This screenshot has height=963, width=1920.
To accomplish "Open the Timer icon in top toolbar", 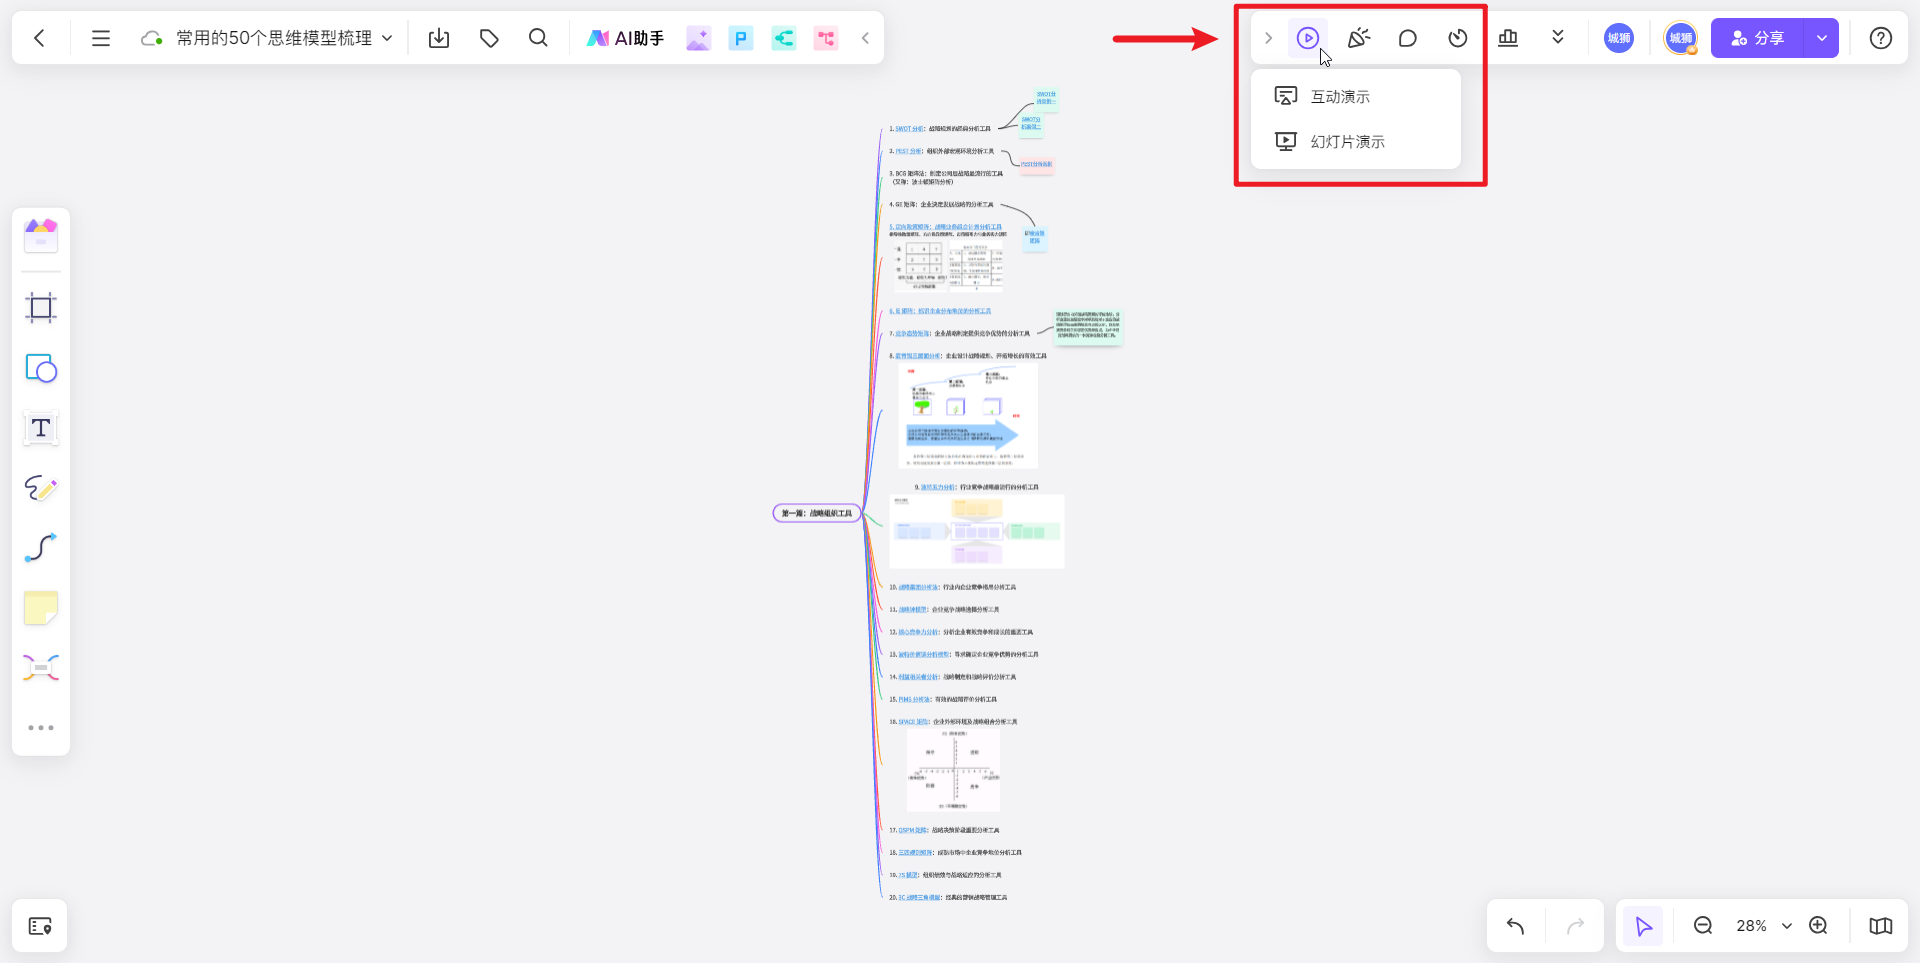I will coord(1457,38).
